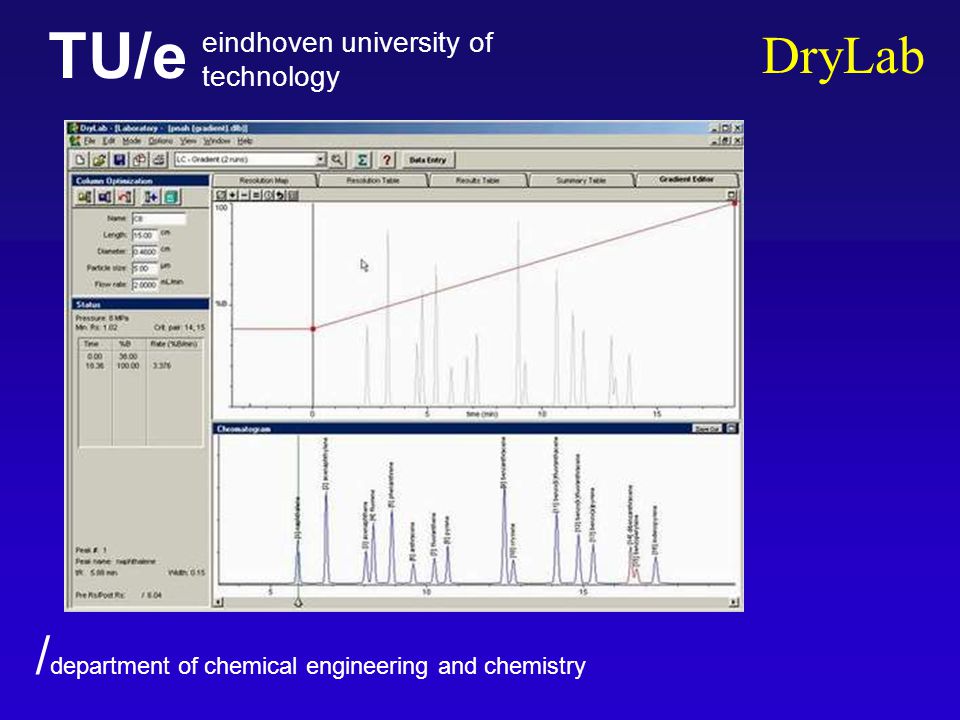
Task: Click the tallest peak near 12.5 min in chromatogram
Action: (x=504, y=536)
